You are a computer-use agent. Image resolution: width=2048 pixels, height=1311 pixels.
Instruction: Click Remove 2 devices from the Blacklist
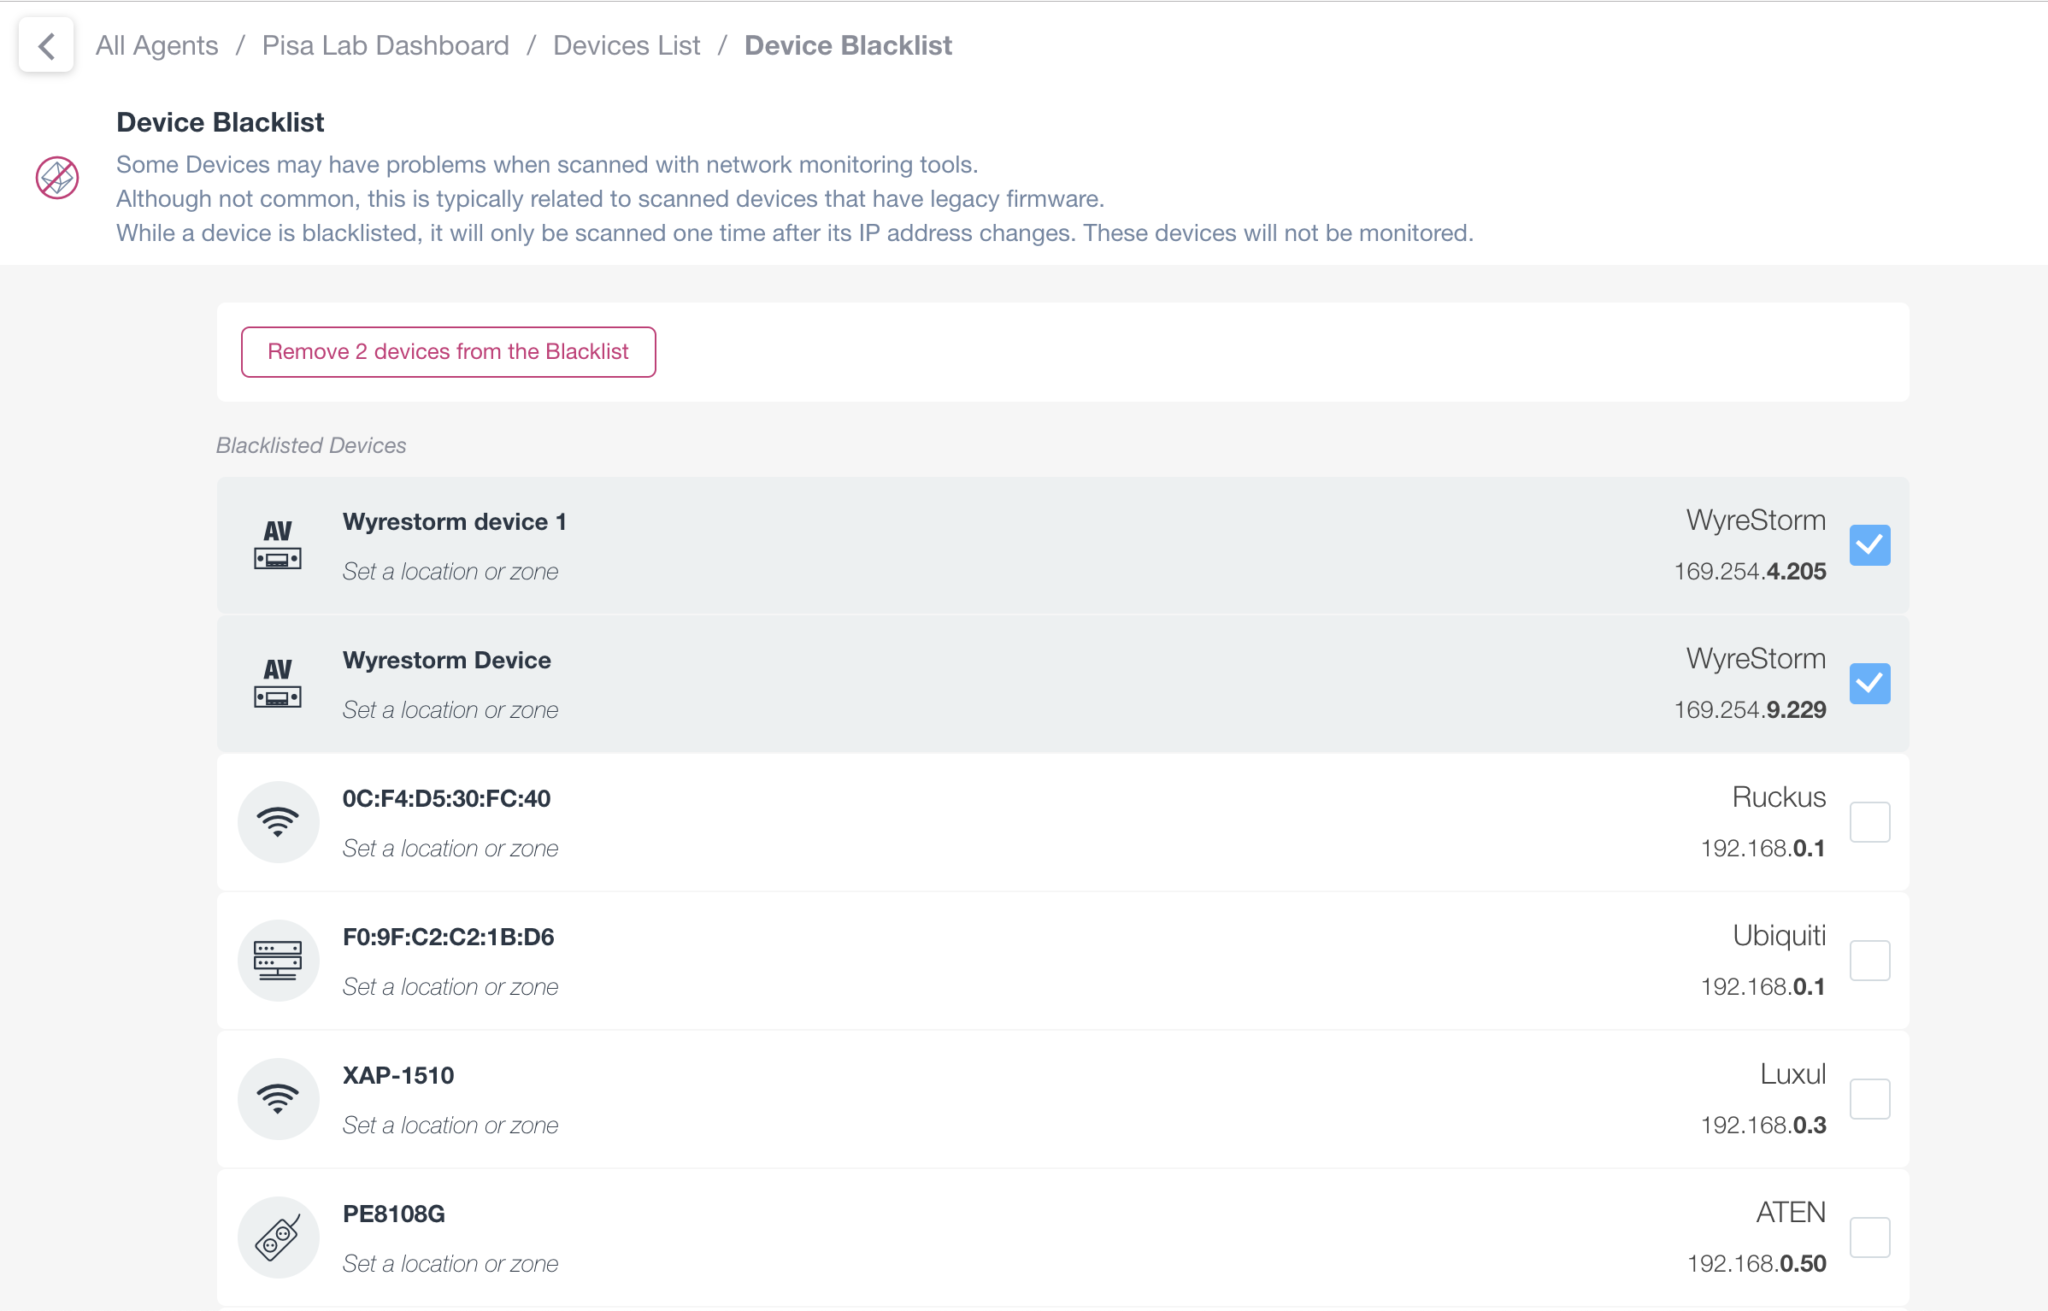[x=447, y=351]
